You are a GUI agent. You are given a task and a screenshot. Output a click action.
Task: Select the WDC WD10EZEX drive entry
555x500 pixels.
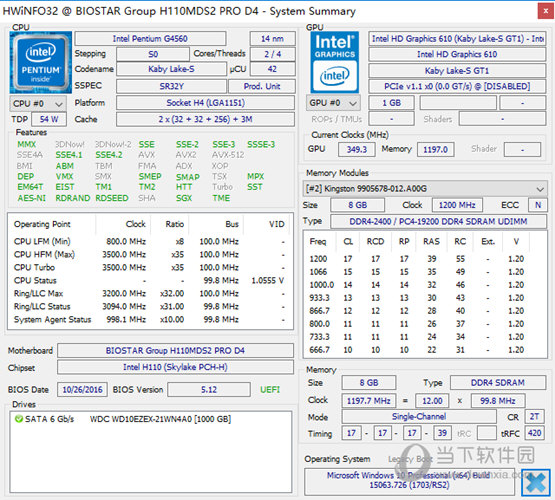[160, 419]
